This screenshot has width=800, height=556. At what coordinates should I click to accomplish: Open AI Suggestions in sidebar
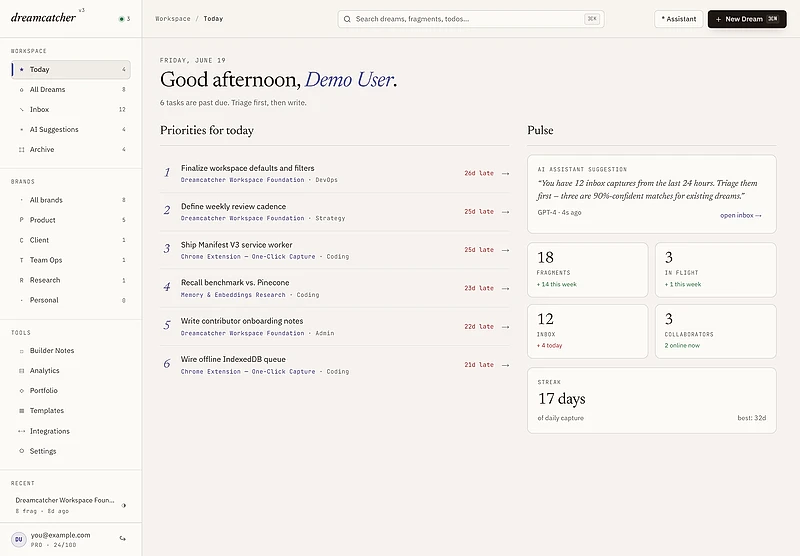tap(70, 130)
